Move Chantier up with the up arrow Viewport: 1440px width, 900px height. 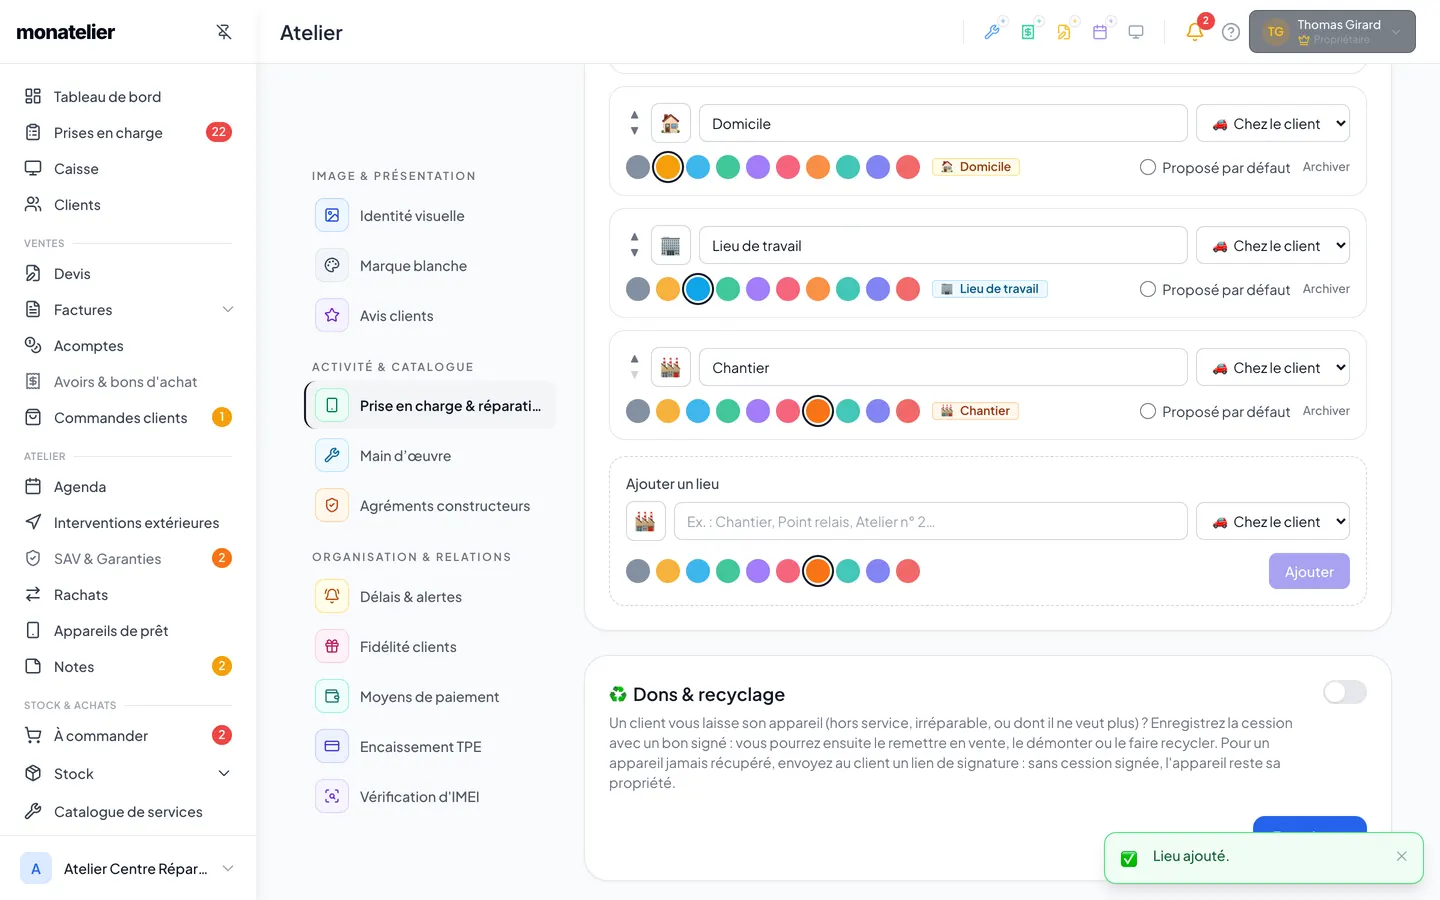point(634,359)
